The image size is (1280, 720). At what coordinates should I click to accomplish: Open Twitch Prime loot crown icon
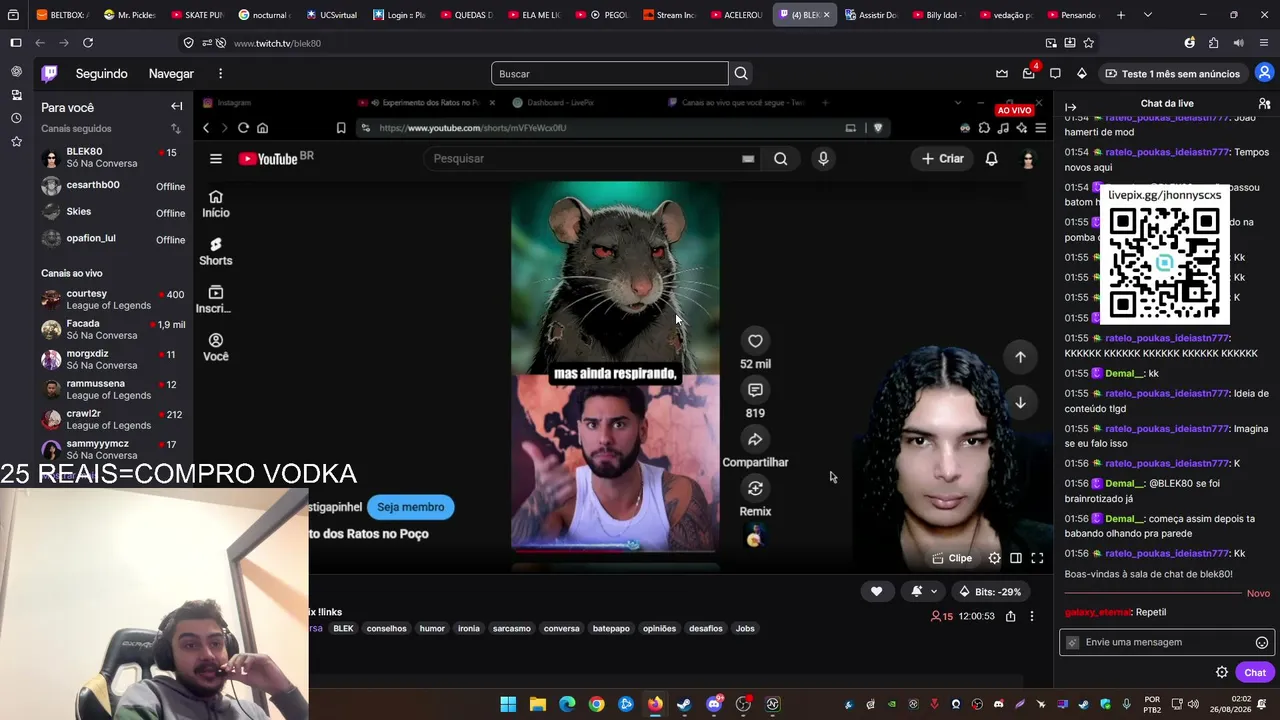tap(1002, 73)
